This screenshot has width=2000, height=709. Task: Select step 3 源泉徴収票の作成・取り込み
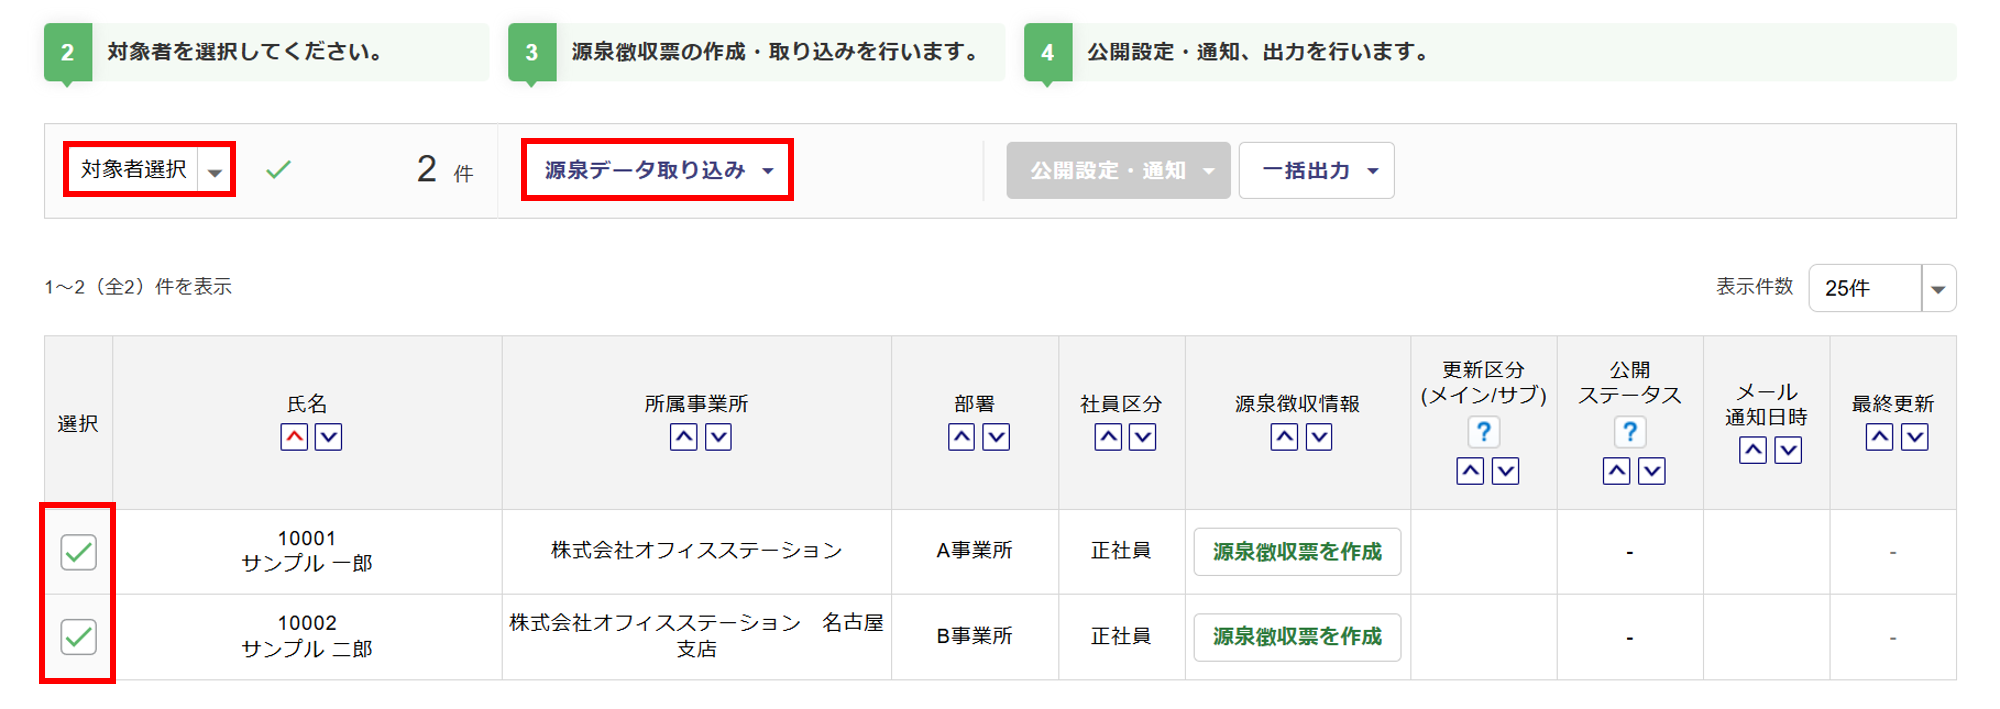point(756,52)
